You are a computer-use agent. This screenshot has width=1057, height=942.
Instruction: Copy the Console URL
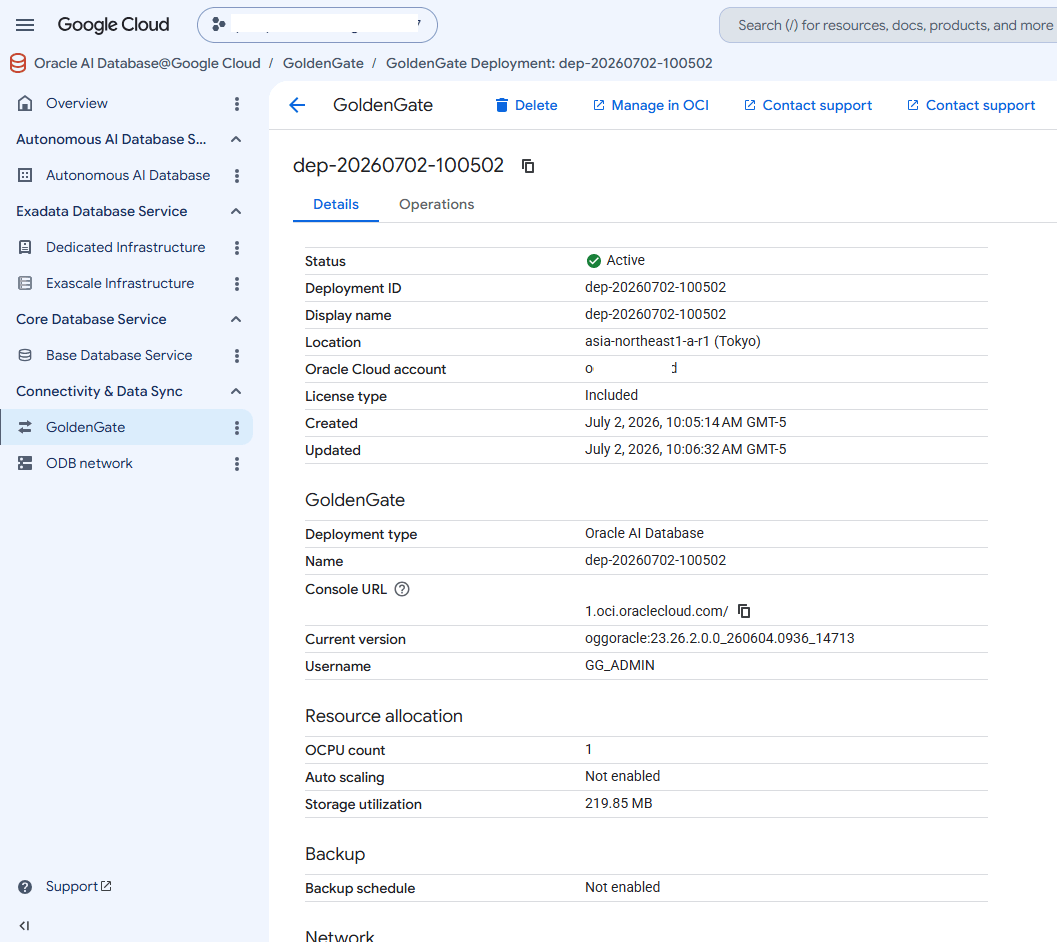pos(744,611)
